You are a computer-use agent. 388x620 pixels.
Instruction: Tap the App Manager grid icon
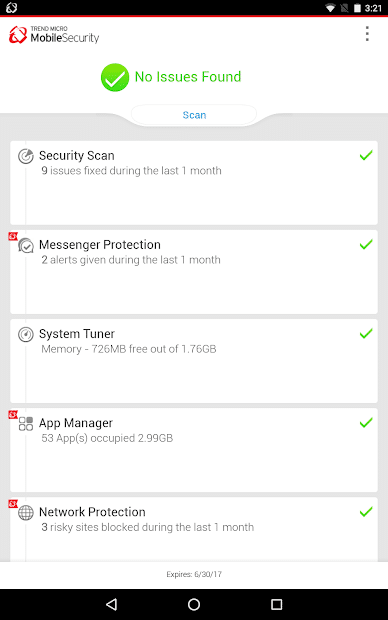(26, 424)
